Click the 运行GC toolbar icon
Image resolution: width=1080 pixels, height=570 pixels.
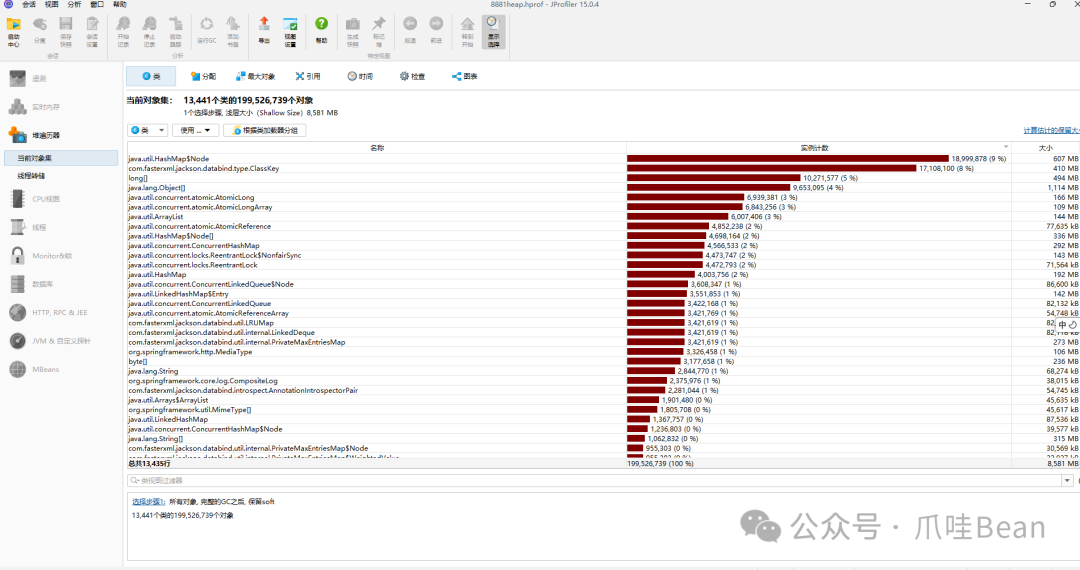[x=207, y=32]
